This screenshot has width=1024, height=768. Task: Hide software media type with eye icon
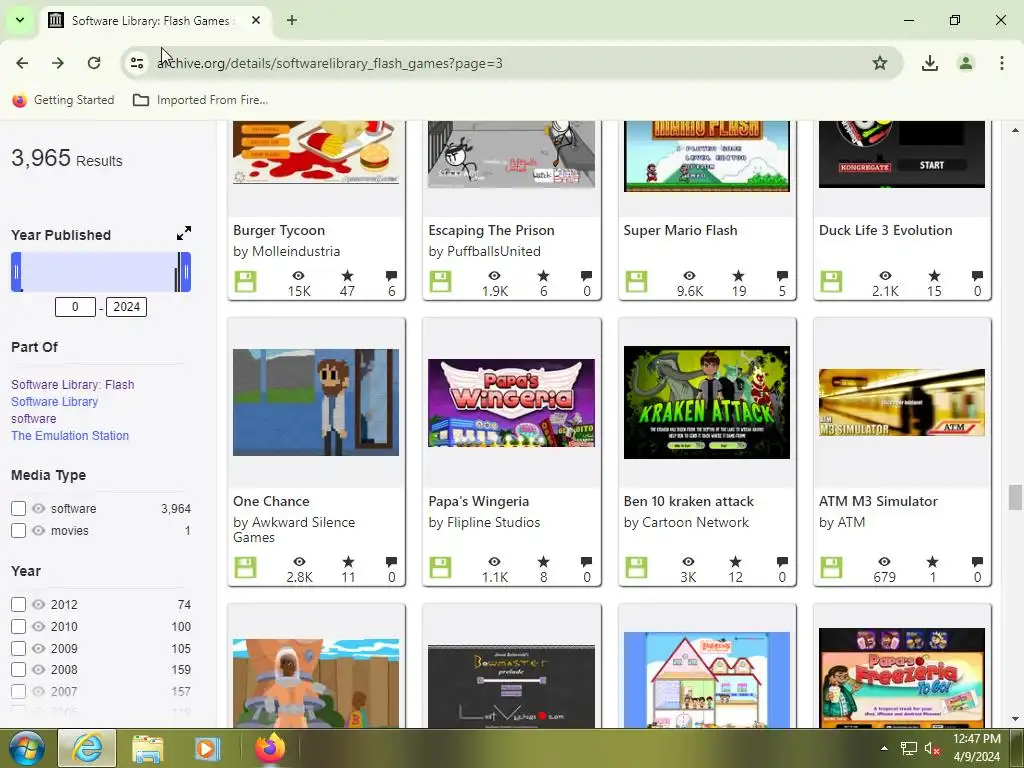(x=39, y=509)
